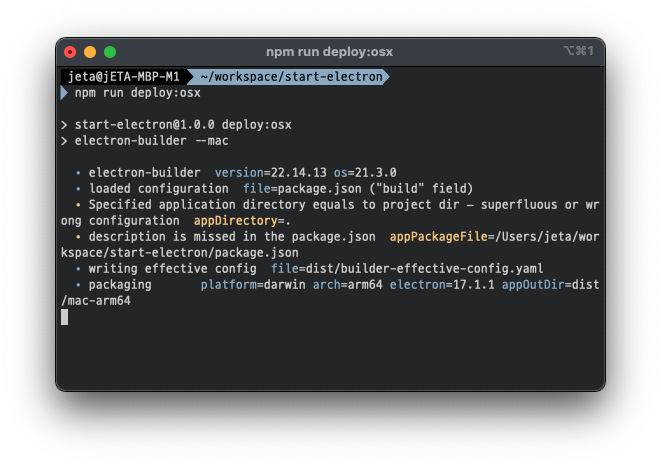The height and width of the screenshot is (465, 661).
Task: Minimize the terminal with yellow button
Action: [90, 52]
